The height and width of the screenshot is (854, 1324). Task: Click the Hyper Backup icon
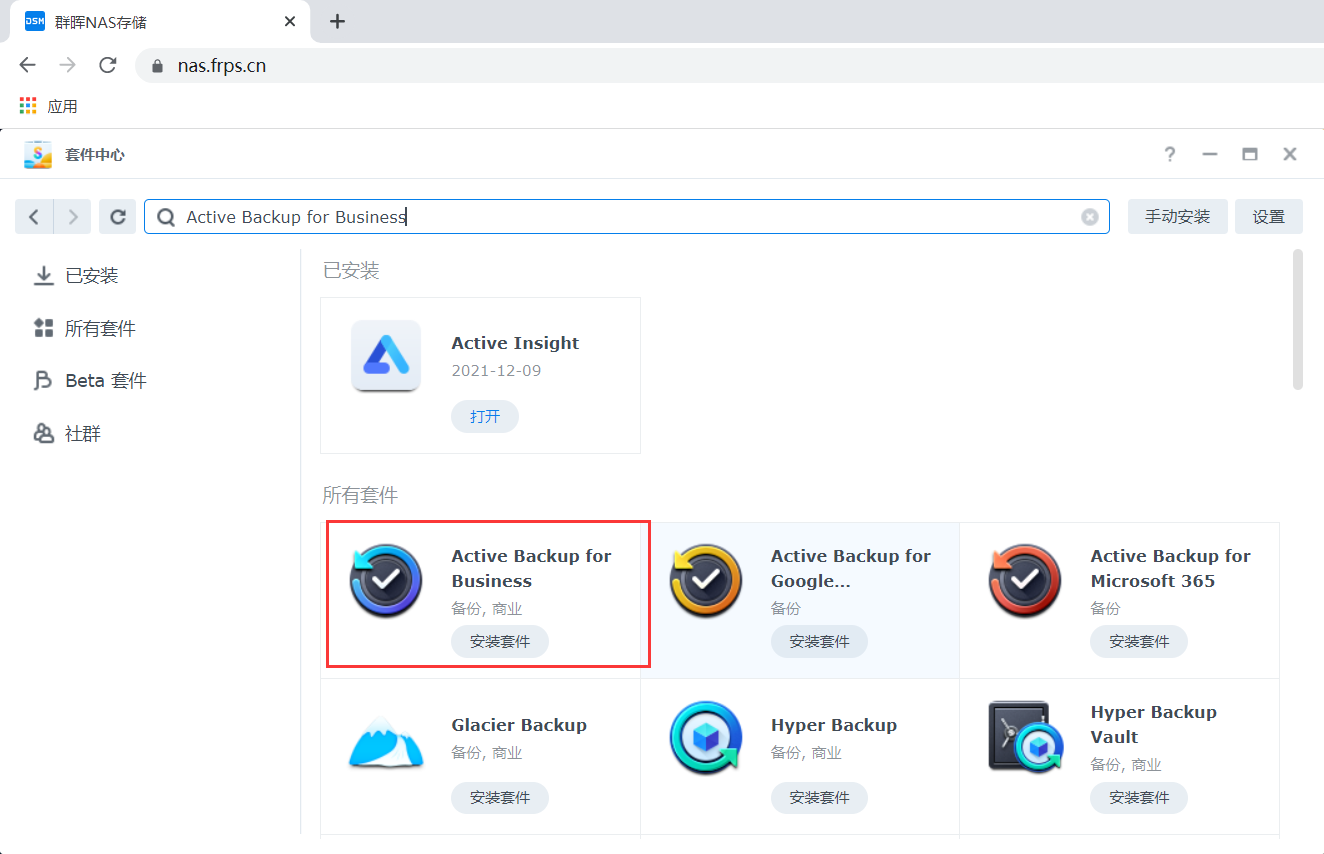pyautogui.click(x=706, y=738)
